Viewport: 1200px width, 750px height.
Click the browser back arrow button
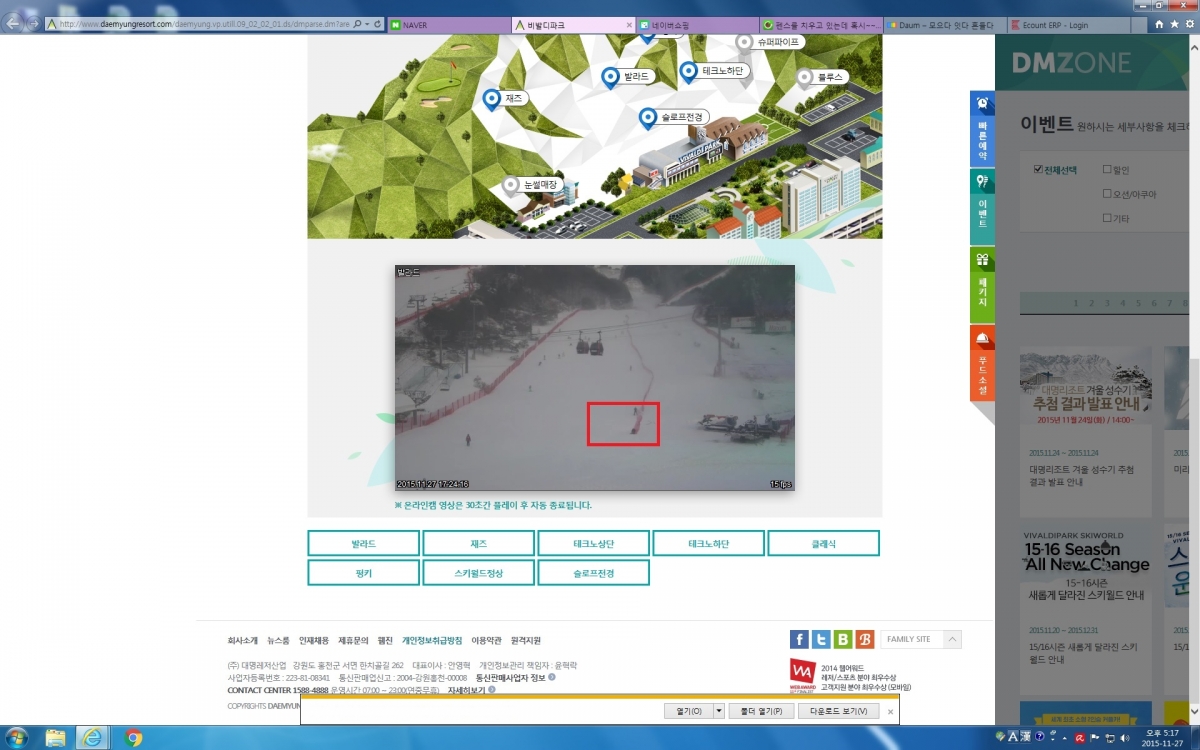click(14, 22)
